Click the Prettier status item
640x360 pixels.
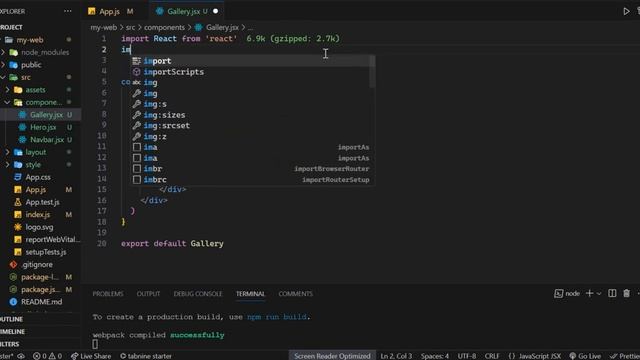coord(624,356)
